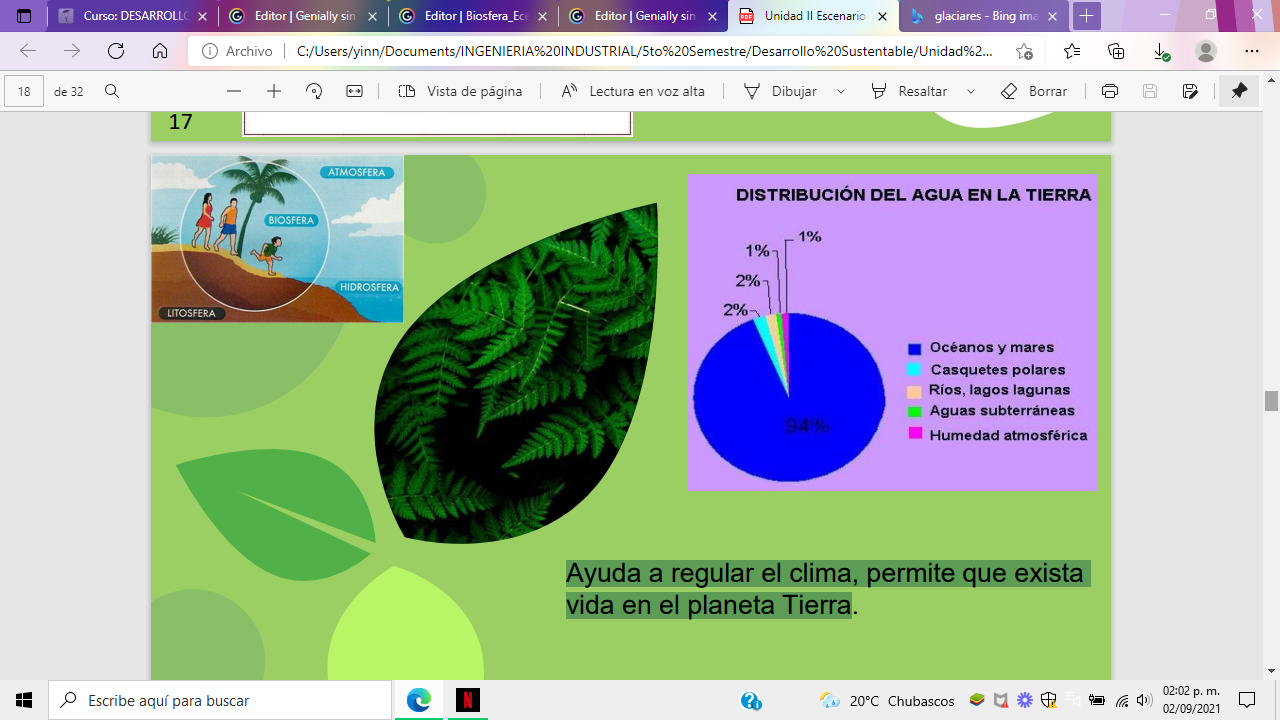This screenshot has width=1280, height=720.
Task: Expand the Dibujar options dropdown arrow
Action: coord(841,91)
